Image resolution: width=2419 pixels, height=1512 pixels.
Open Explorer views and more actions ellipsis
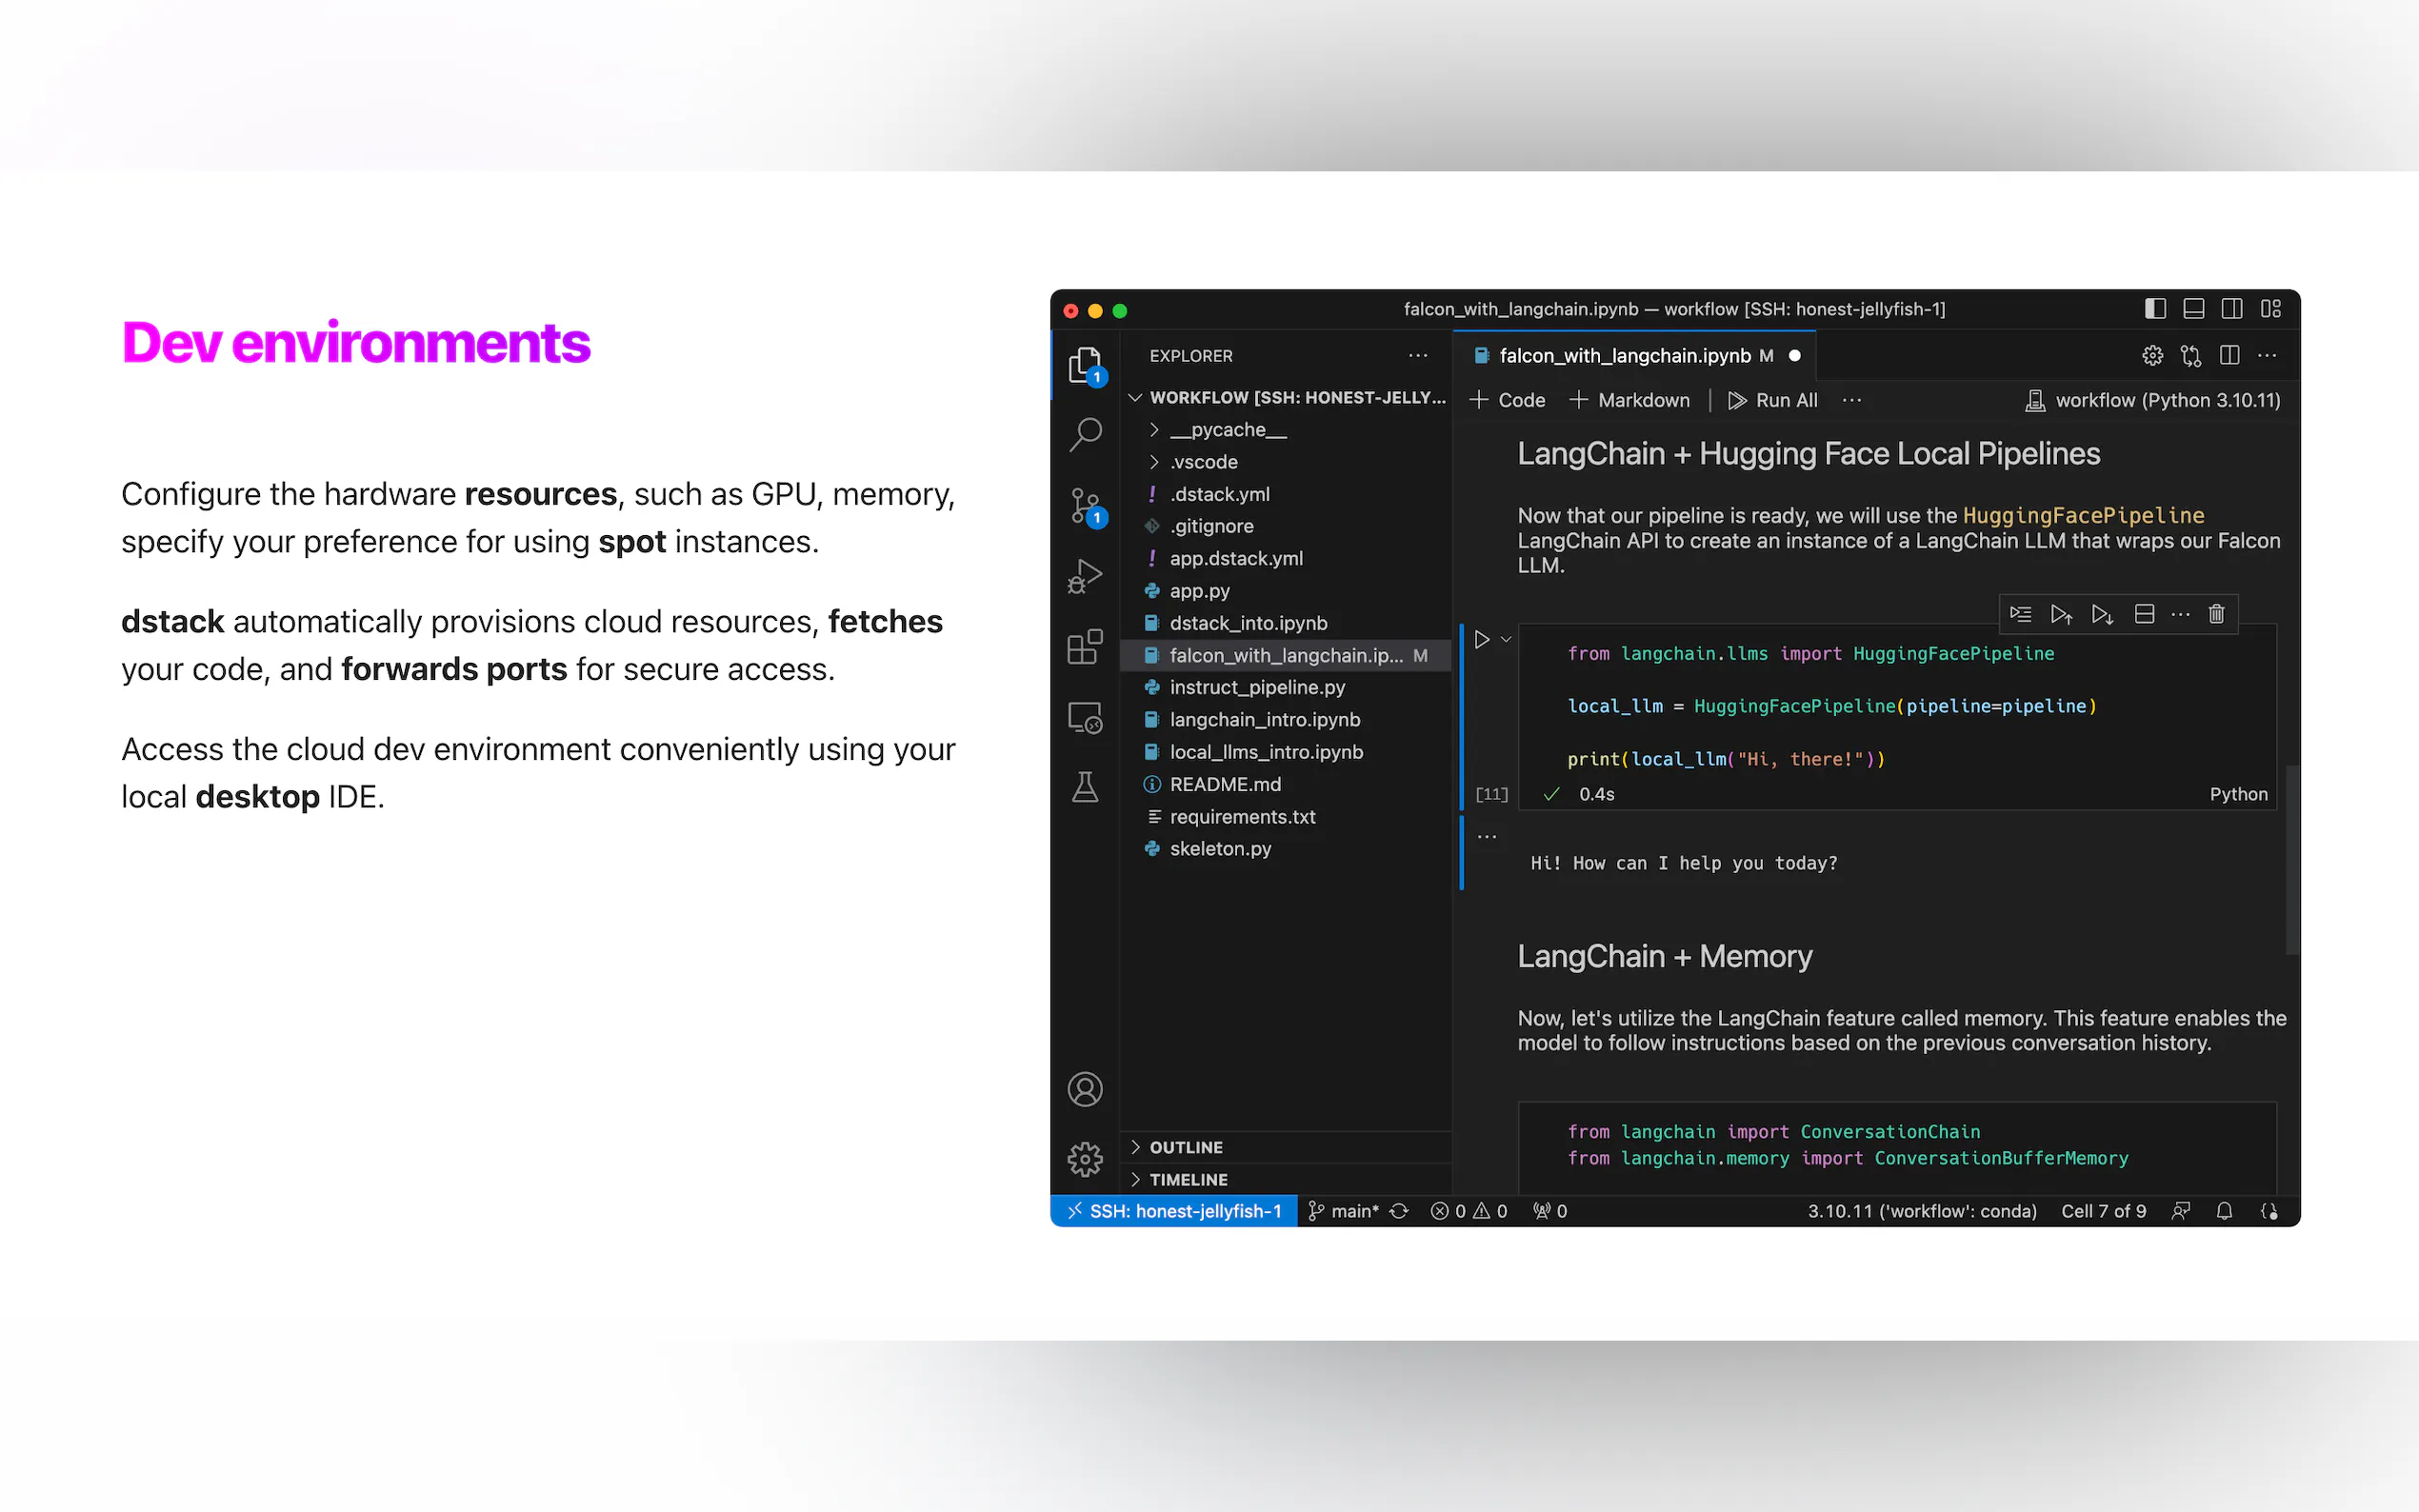[x=1418, y=356]
